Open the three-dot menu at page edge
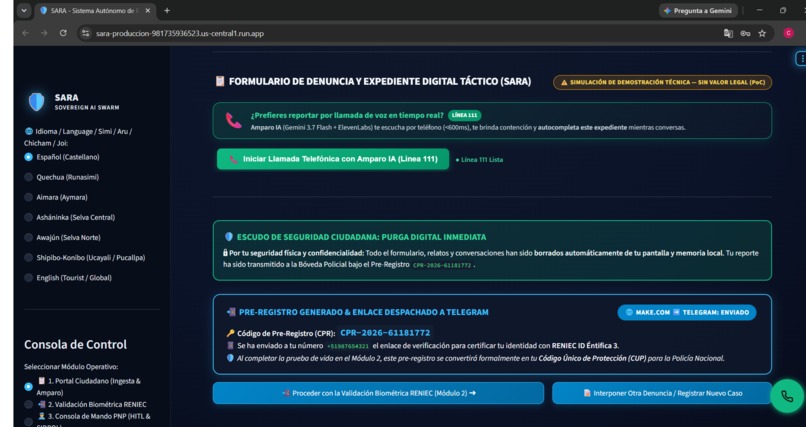 [x=801, y=59]
